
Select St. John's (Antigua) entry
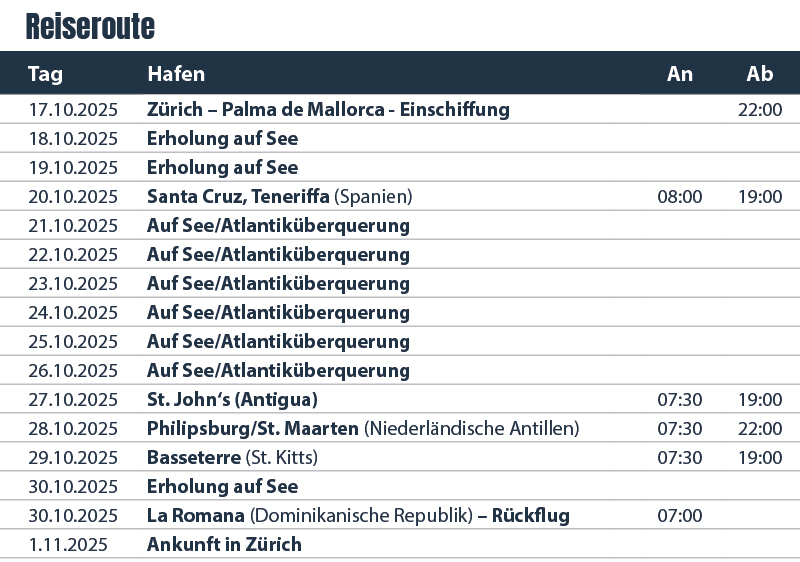click(x=232, y=400)
